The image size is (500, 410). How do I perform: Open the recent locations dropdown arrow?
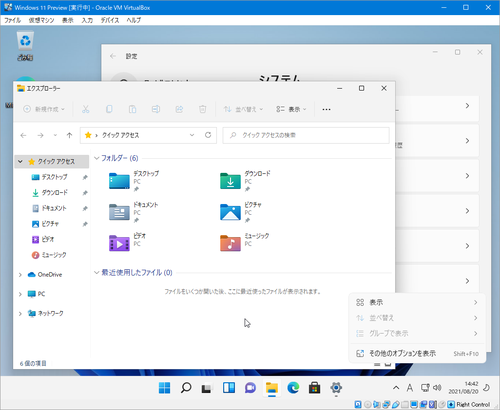[55, 135]
